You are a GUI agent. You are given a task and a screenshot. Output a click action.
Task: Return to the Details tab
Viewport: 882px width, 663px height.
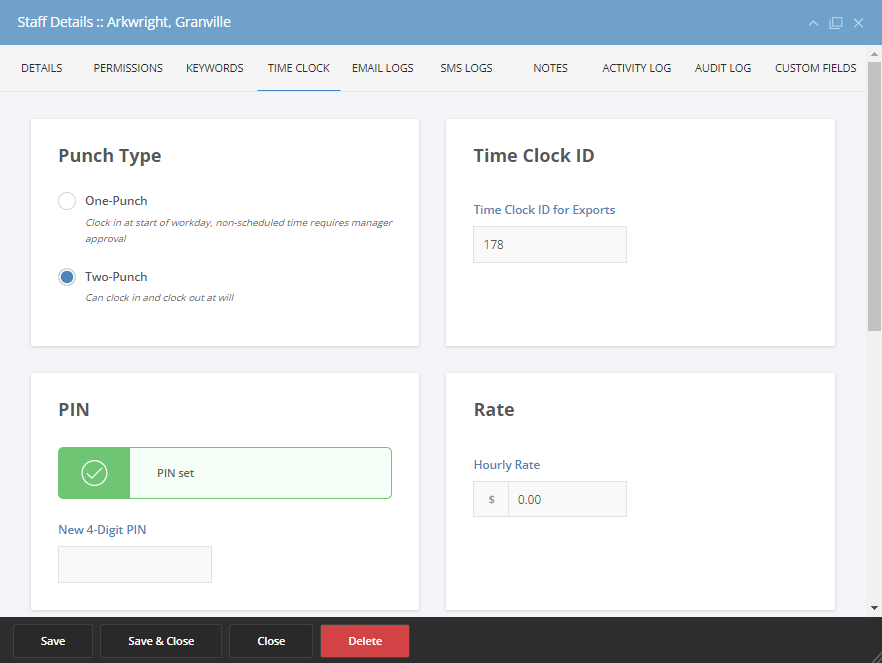pos(41,68)
